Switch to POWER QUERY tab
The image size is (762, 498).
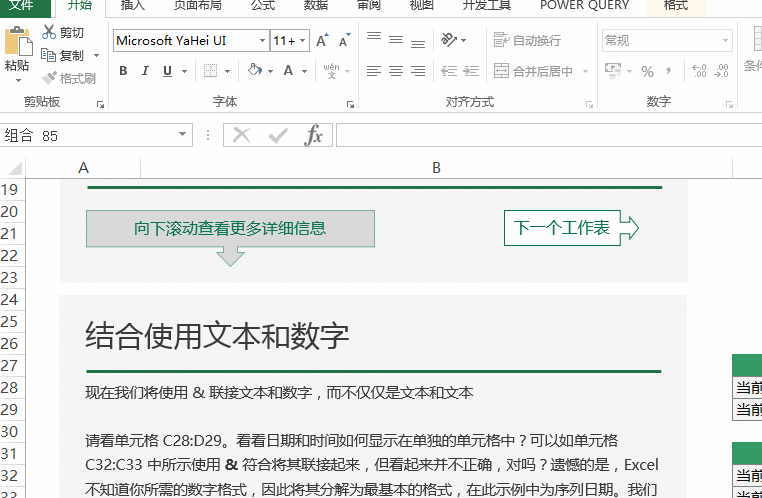[x=584, y=6]
